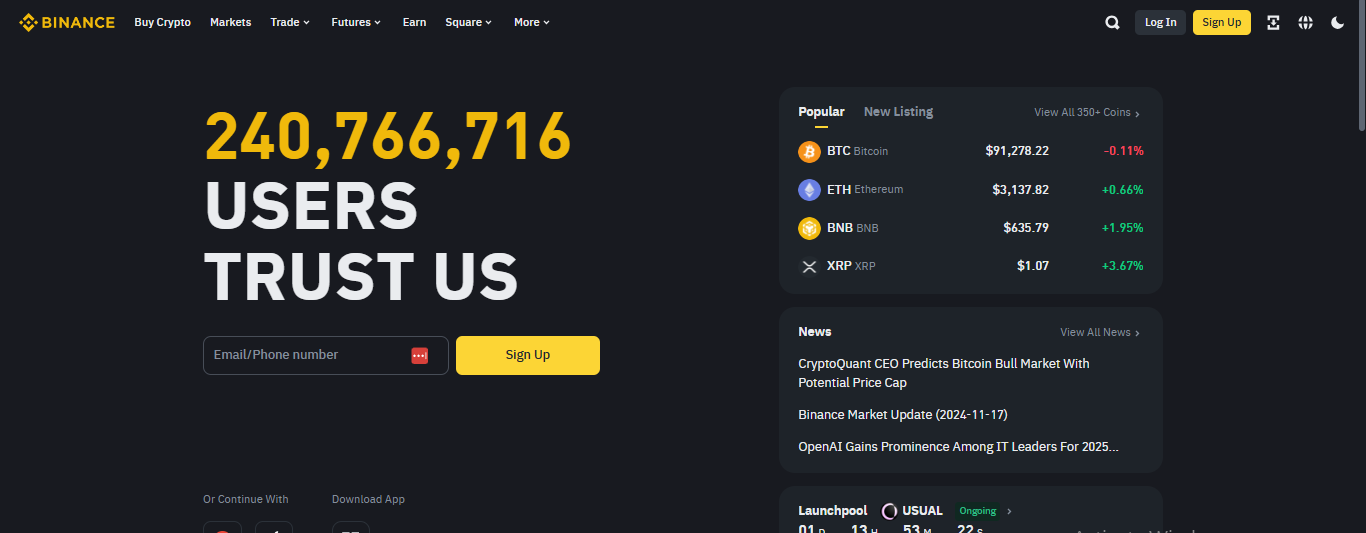Image resolution: width=1366 pixels, height=533 pixels.
Task: Click the XRP change +3.67%
Action: point(1122,266)
